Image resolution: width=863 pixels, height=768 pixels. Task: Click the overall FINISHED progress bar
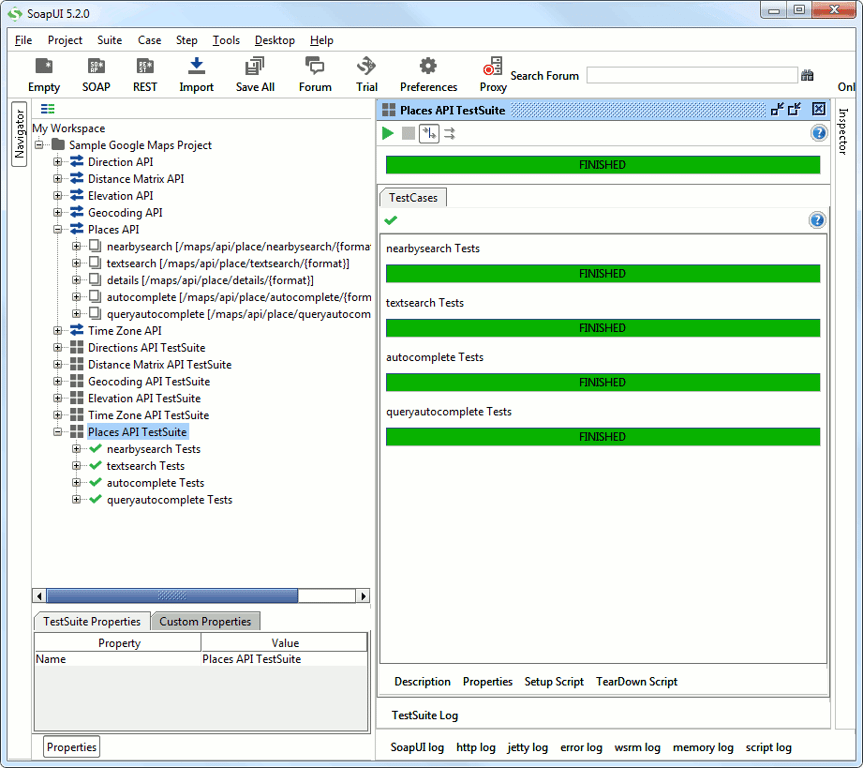pos(603,165)
